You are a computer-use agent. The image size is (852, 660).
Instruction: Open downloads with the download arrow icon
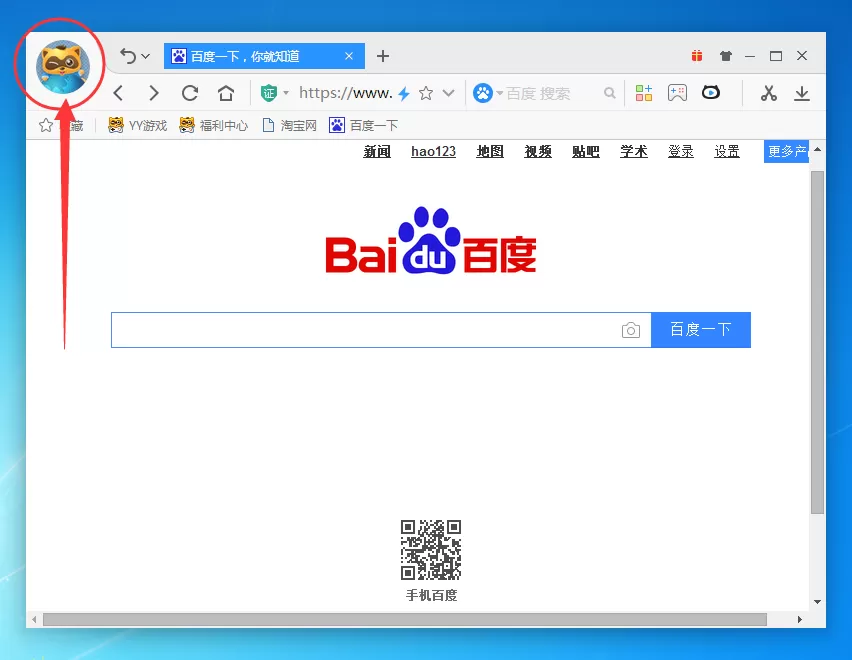click(x=801, y=93)
